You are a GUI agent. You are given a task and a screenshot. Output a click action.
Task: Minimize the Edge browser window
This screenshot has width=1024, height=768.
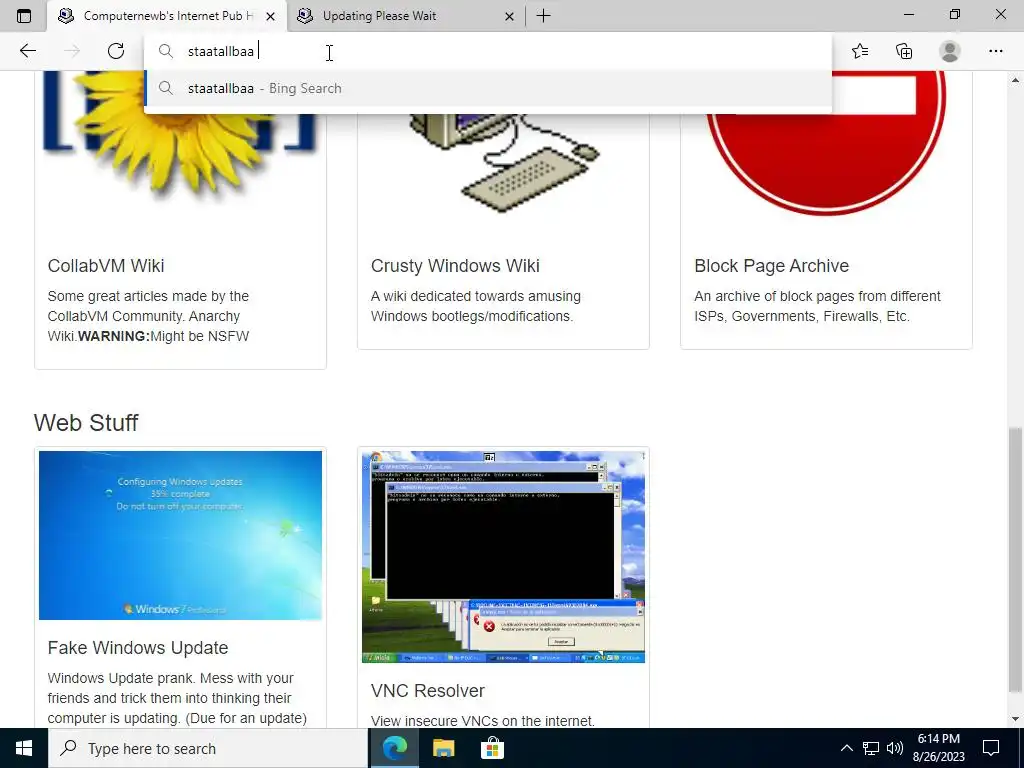point(909,14)
